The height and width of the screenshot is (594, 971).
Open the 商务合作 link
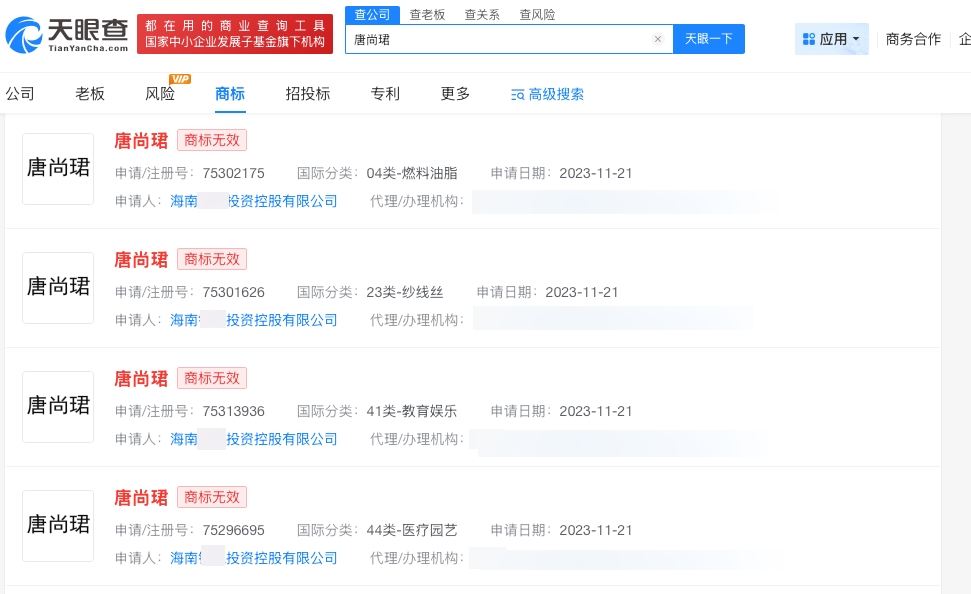click(913, 39)
